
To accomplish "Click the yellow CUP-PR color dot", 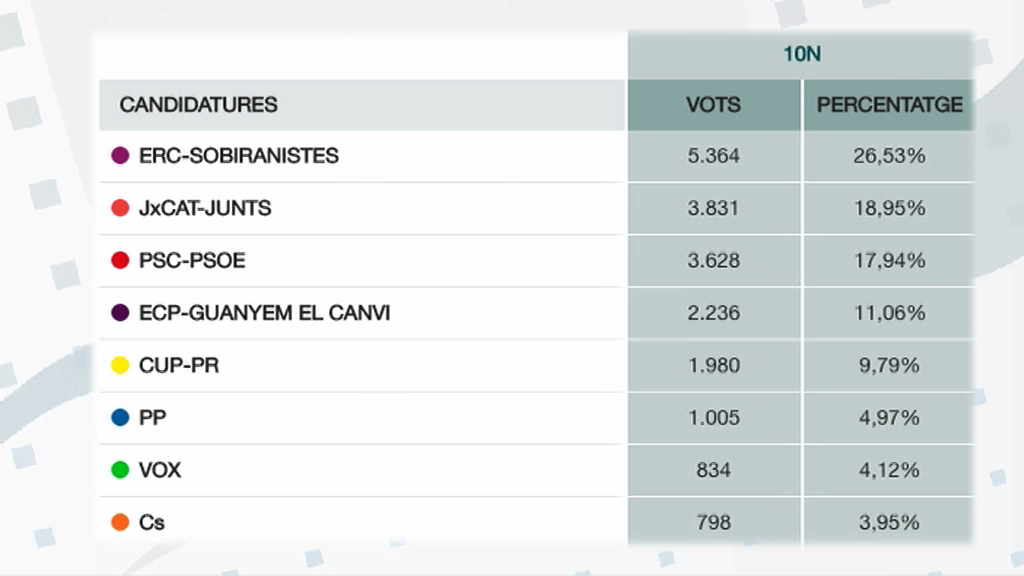I will (120, 365).
